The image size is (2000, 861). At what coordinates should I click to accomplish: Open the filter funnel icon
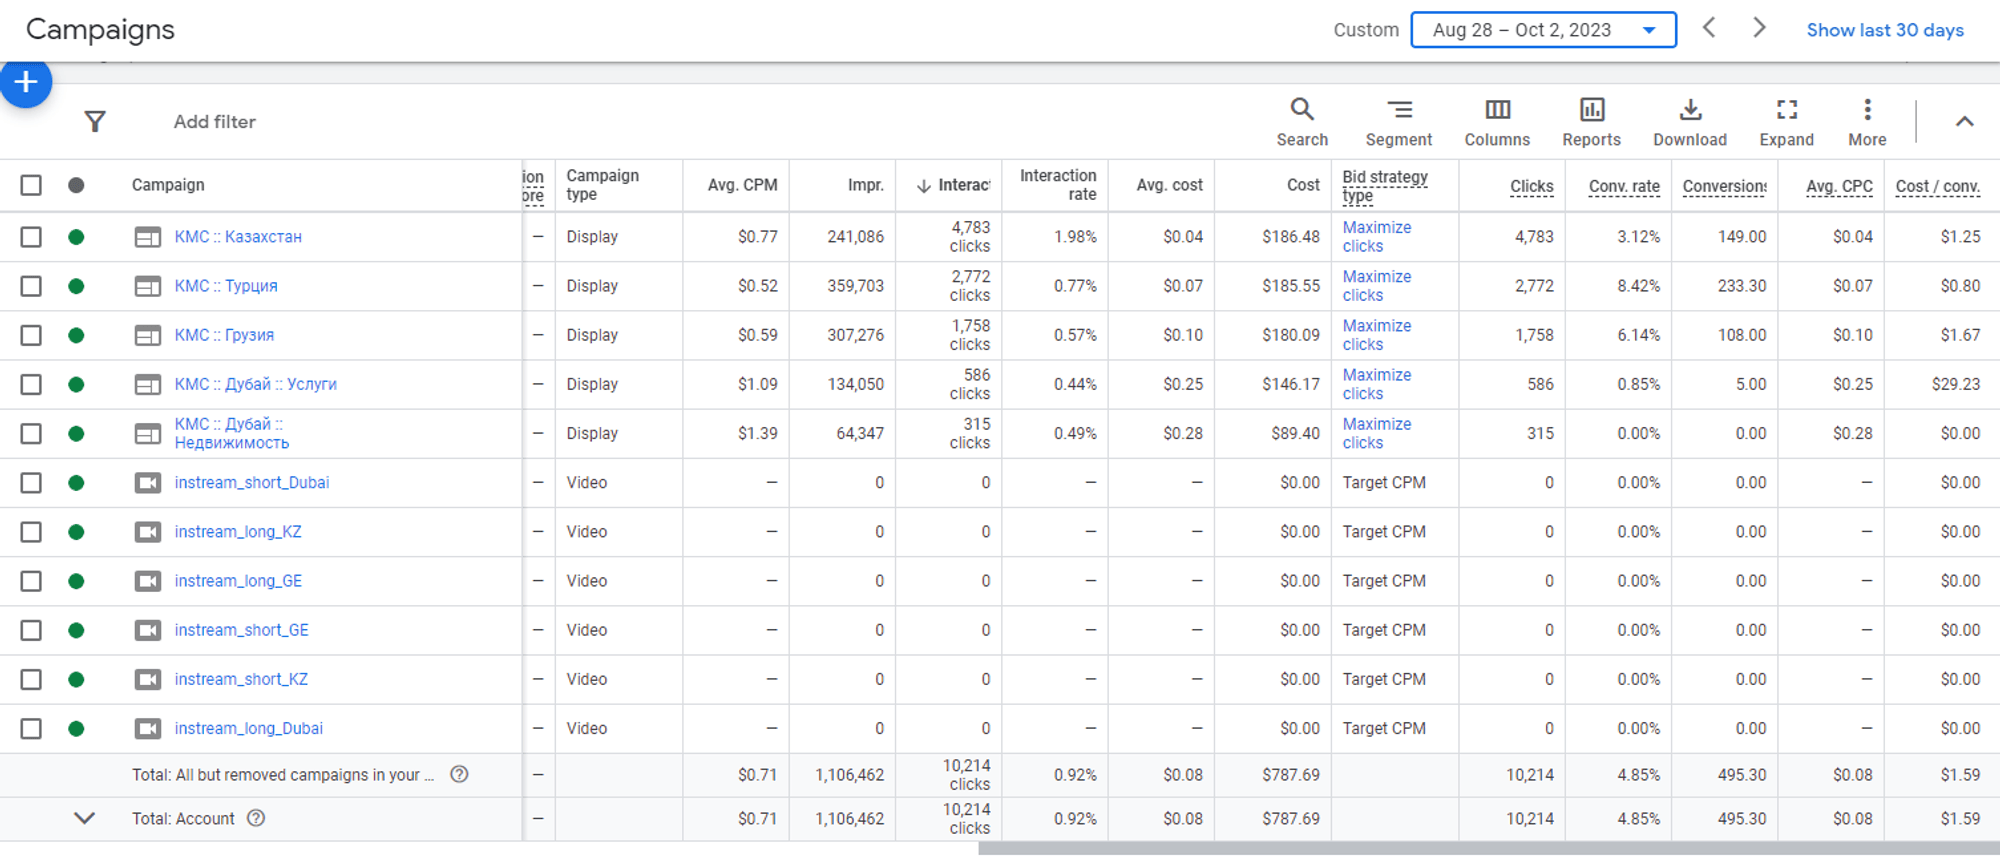coord(95,122)
